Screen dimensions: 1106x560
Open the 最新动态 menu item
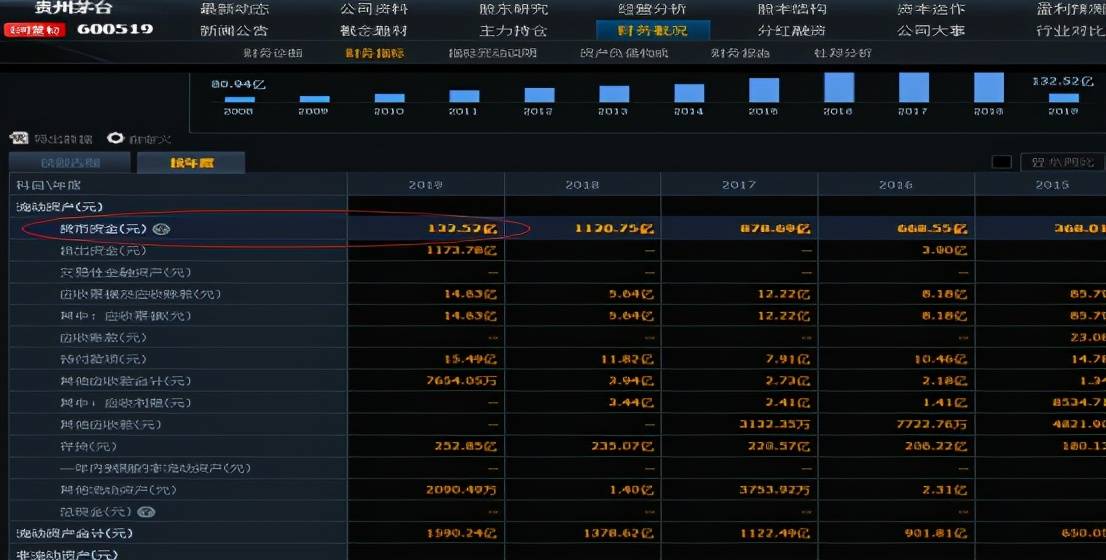pos(234,9)
